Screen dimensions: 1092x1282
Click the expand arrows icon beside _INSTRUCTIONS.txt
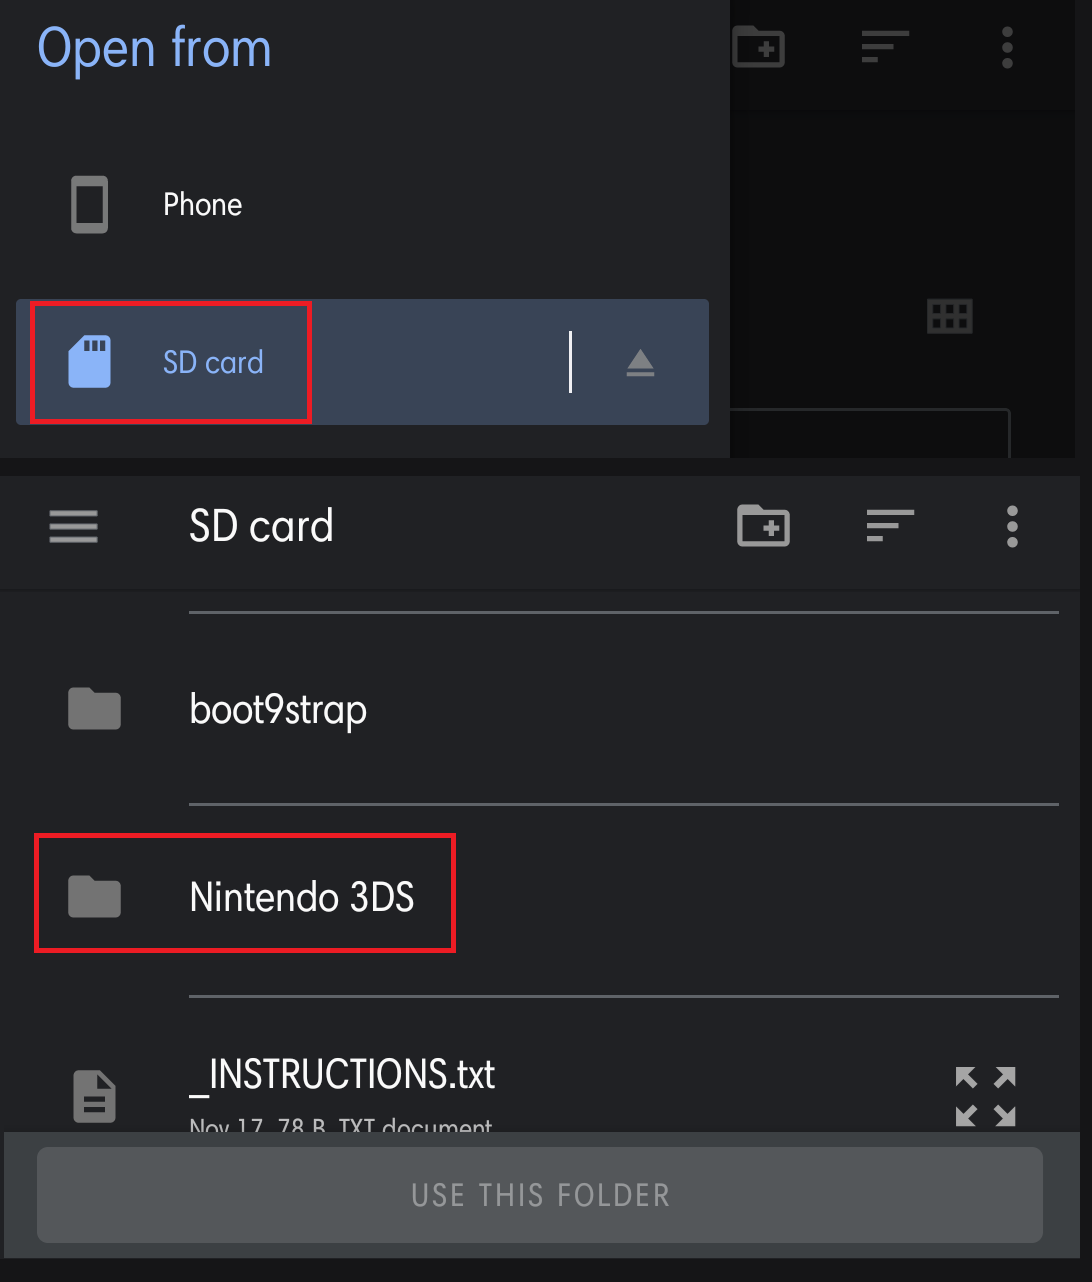click(985, 1096)
